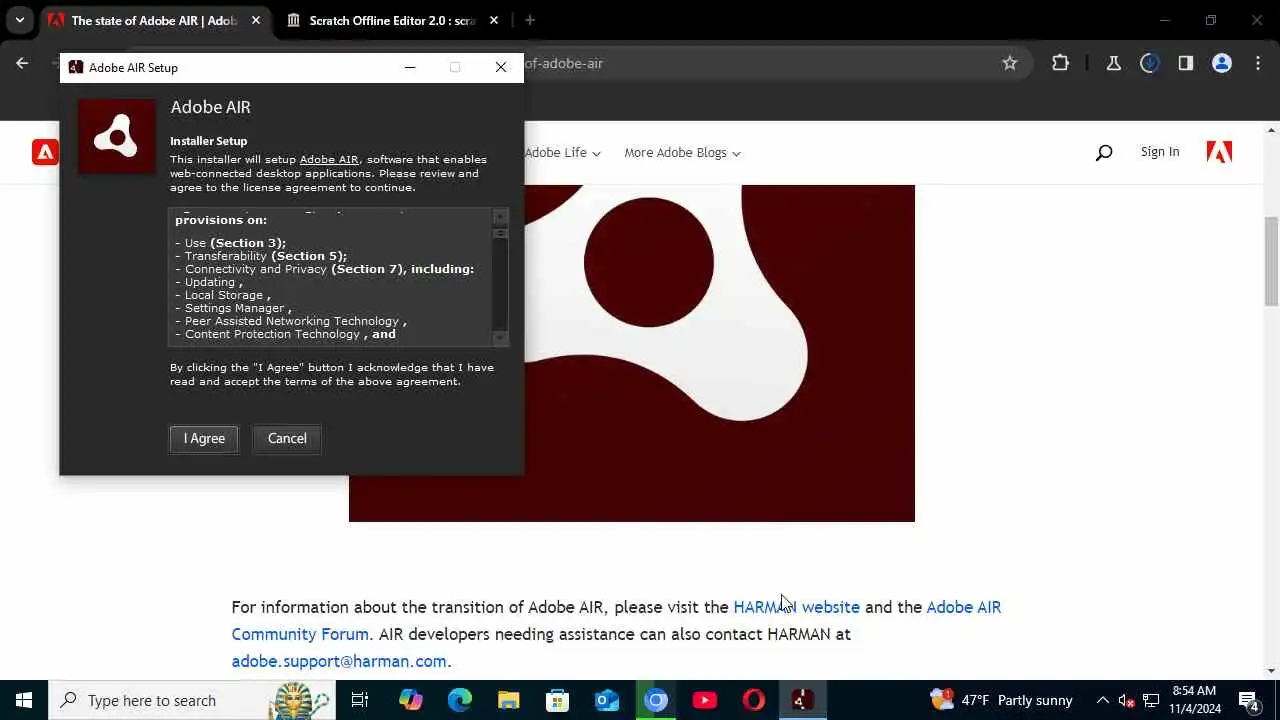
Task: Open Chrome three-dot menu
Action: [1258, 63]
